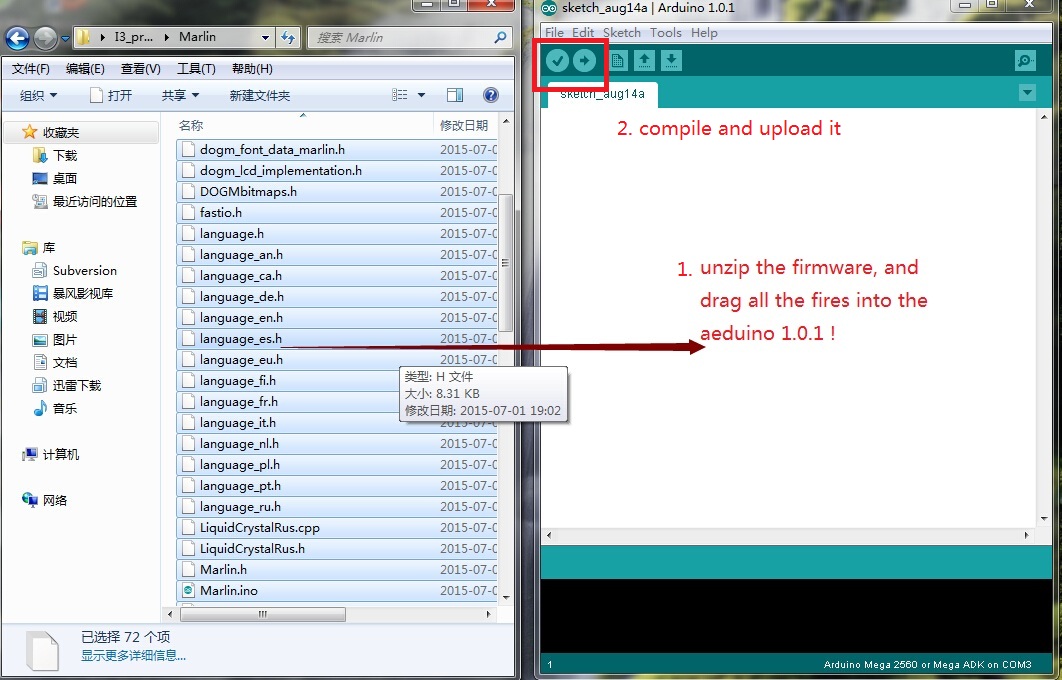Open the 组织 organize dropdown

tap(38, 95)
